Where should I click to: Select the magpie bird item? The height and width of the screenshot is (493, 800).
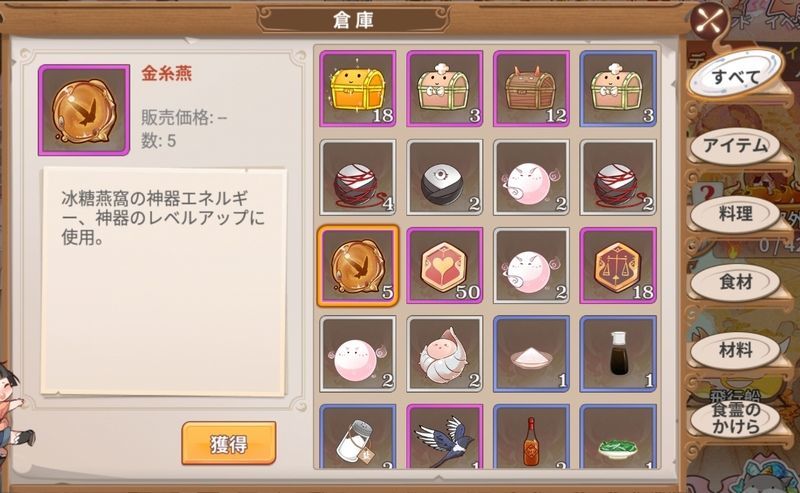pyautogui.click(x=444, y=436)
